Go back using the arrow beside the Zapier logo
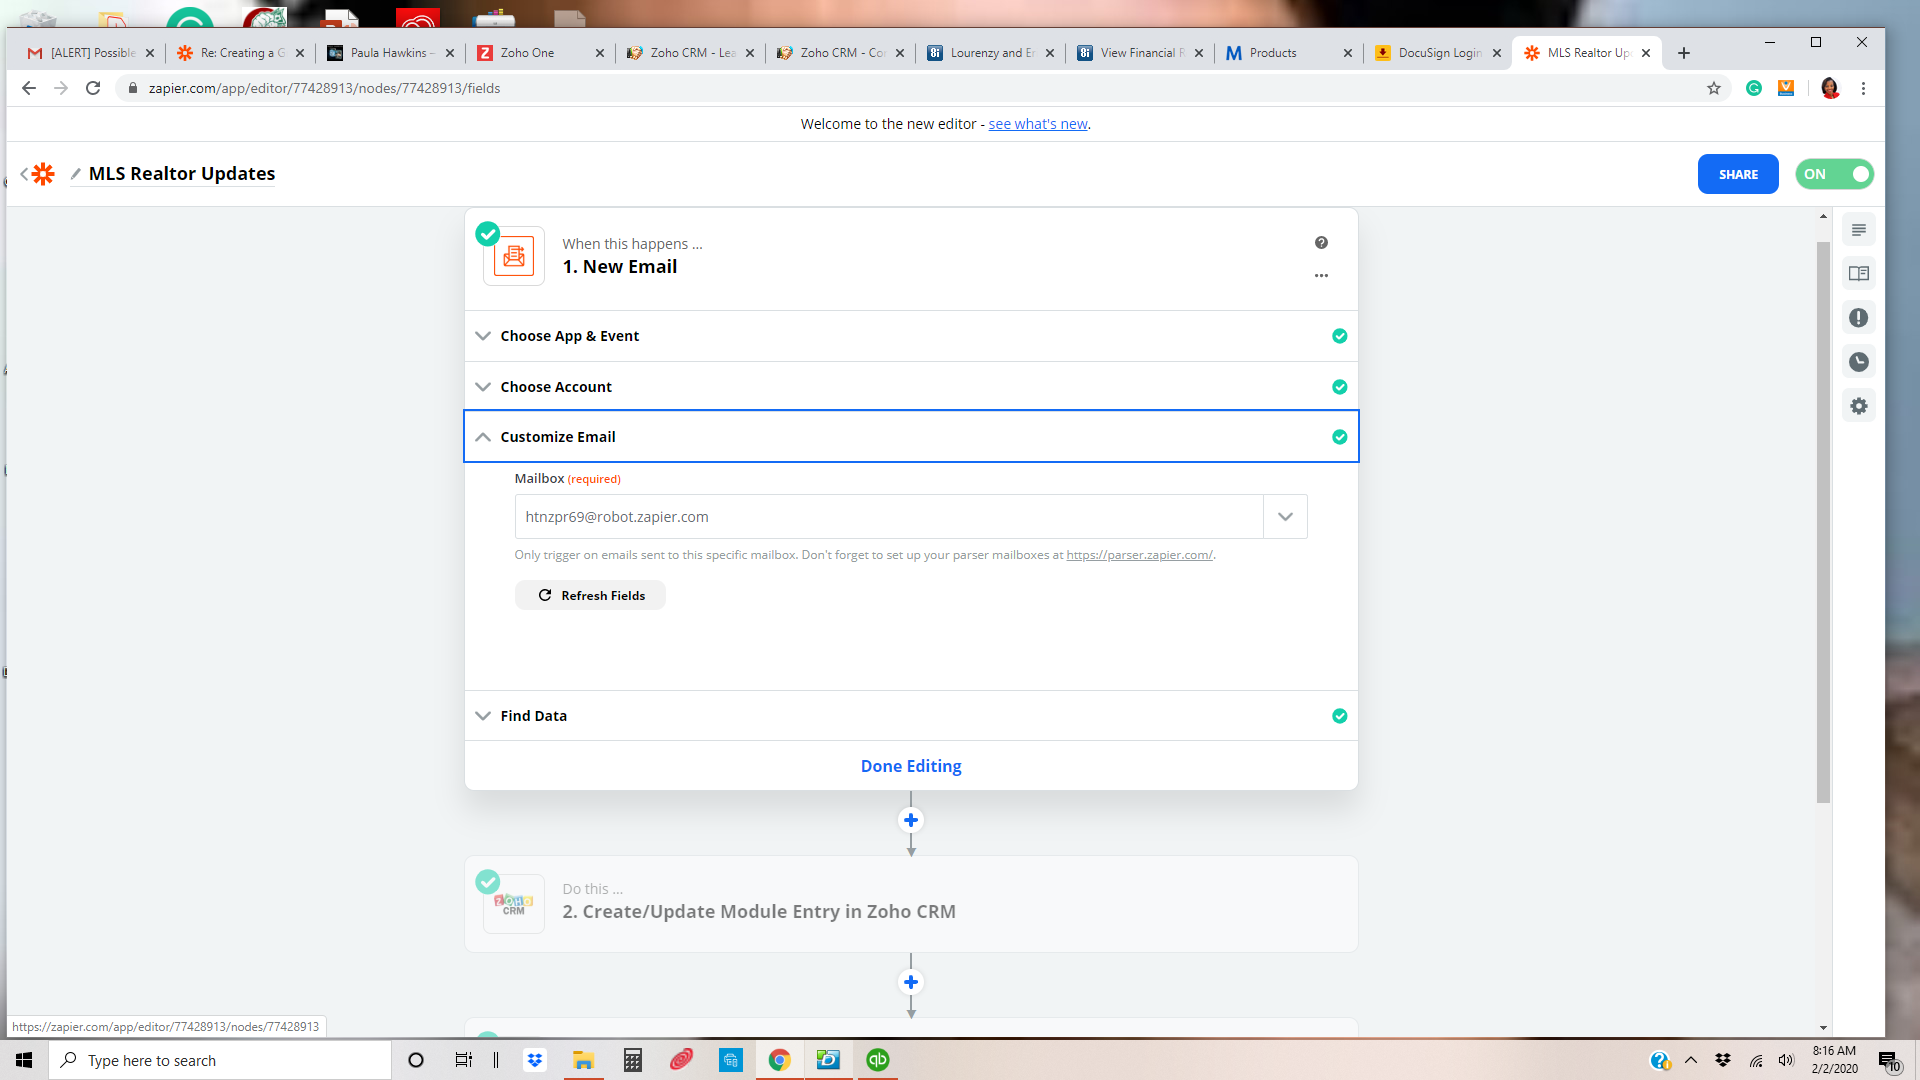 [23, 174]
